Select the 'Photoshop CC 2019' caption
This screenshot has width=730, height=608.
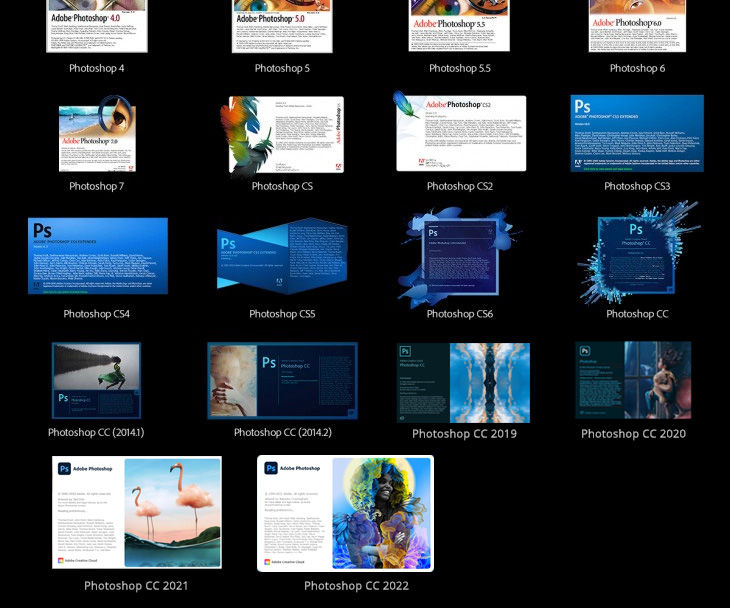(x=464, y=434)
